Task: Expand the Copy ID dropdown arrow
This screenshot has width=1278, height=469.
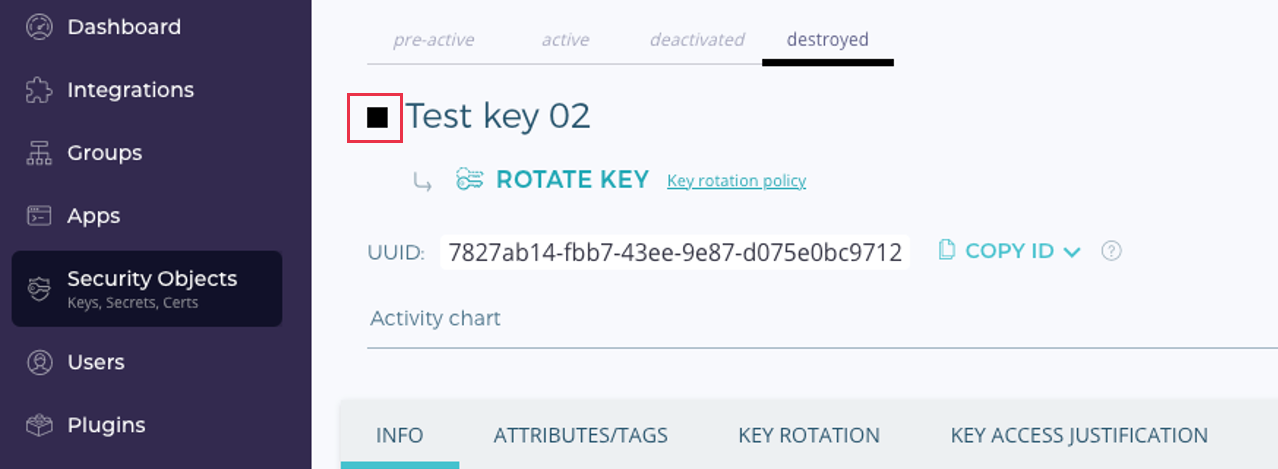Action: [x=1072, y=252]
